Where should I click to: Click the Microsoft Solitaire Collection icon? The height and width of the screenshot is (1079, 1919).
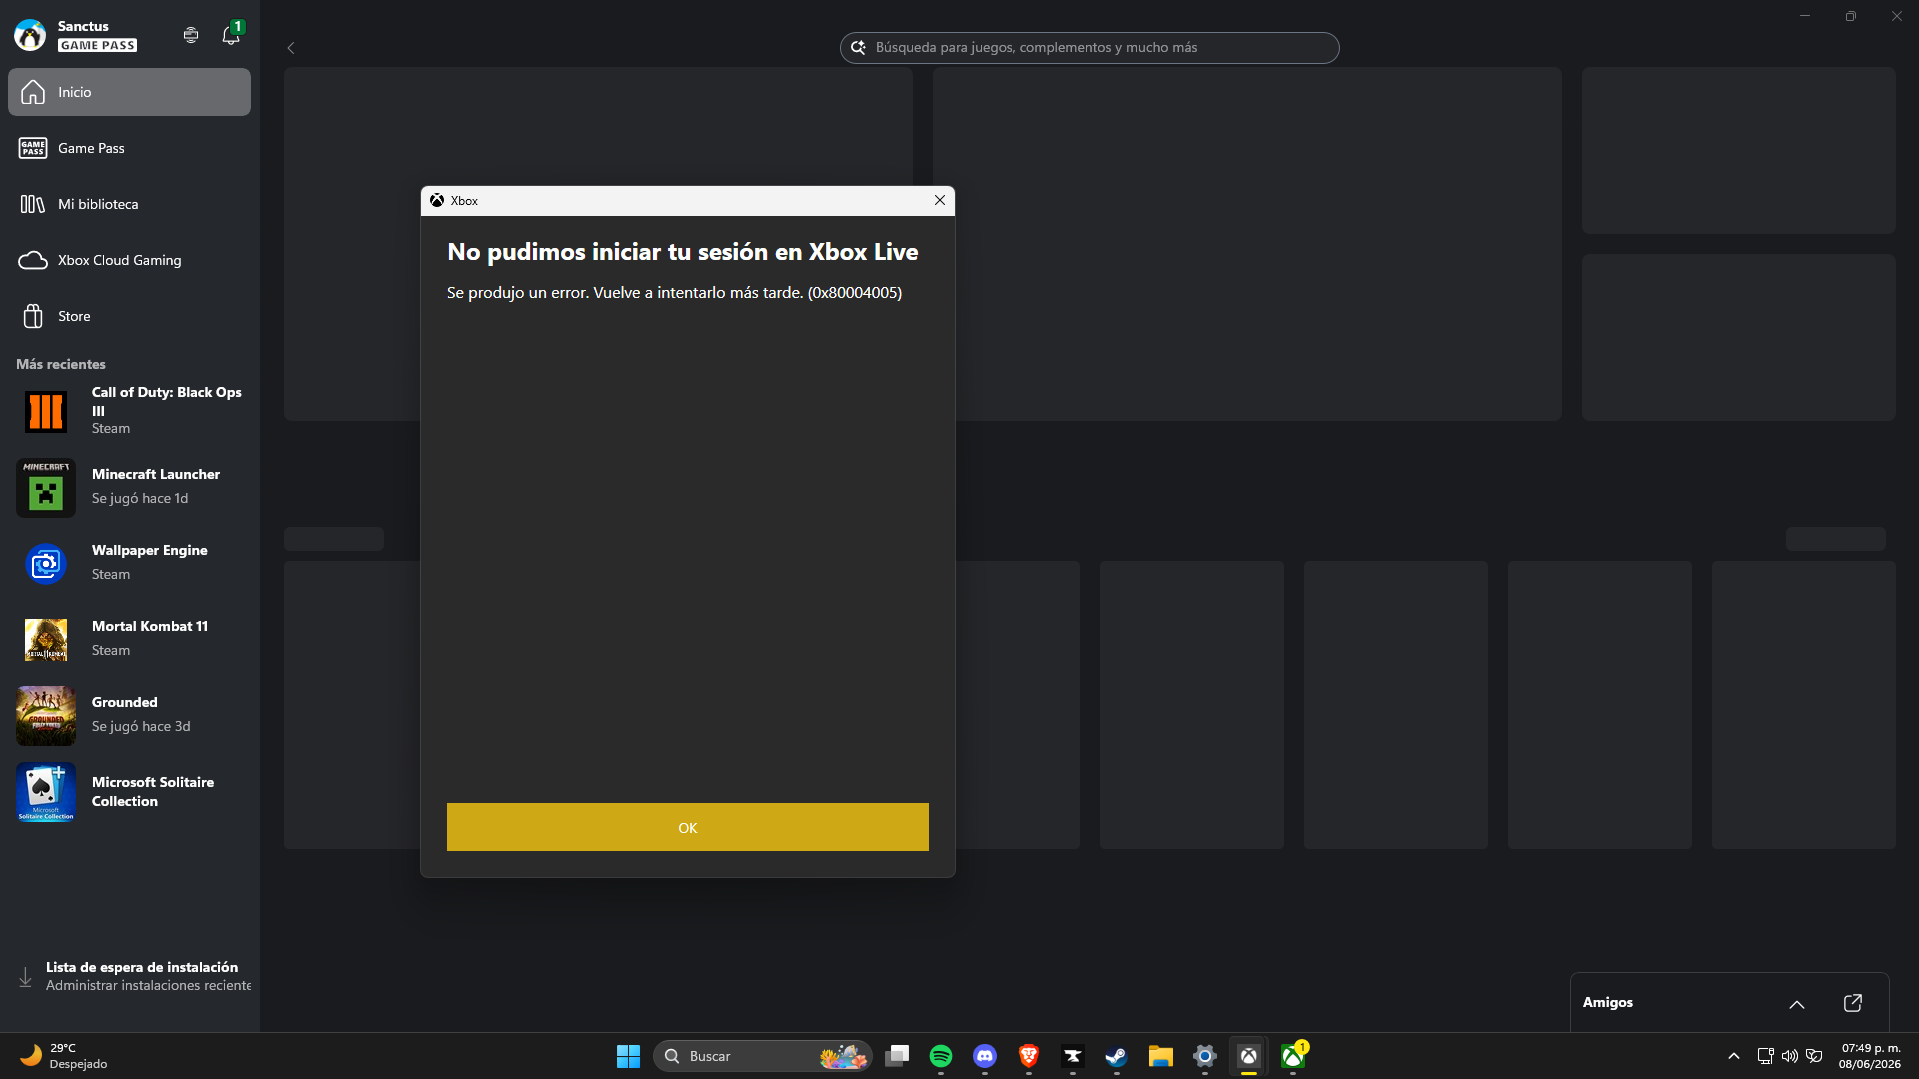click(46, 792)
